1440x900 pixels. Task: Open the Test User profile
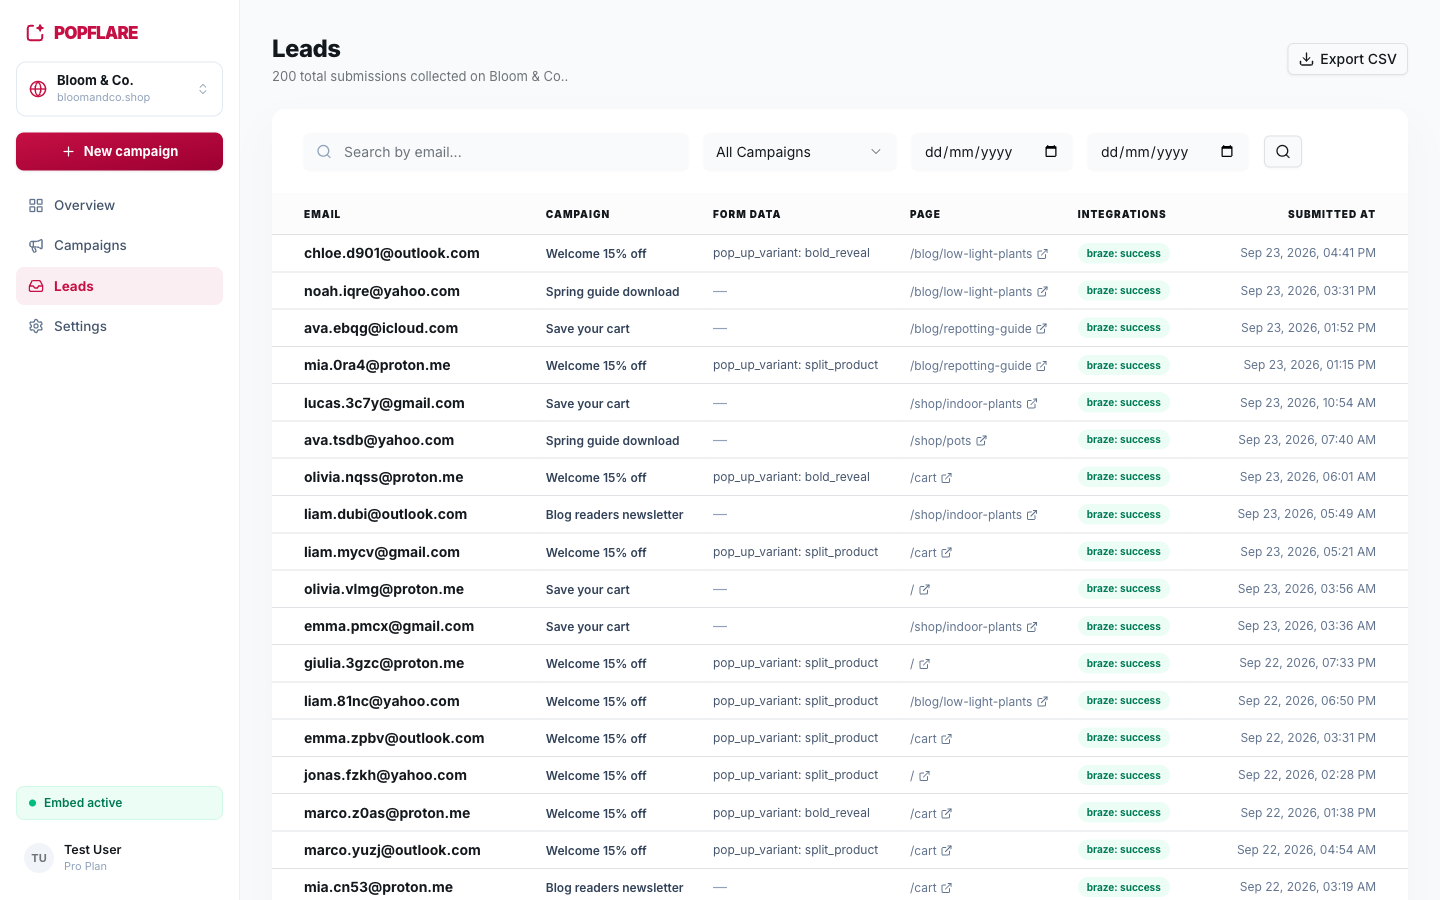coord(119,857)
